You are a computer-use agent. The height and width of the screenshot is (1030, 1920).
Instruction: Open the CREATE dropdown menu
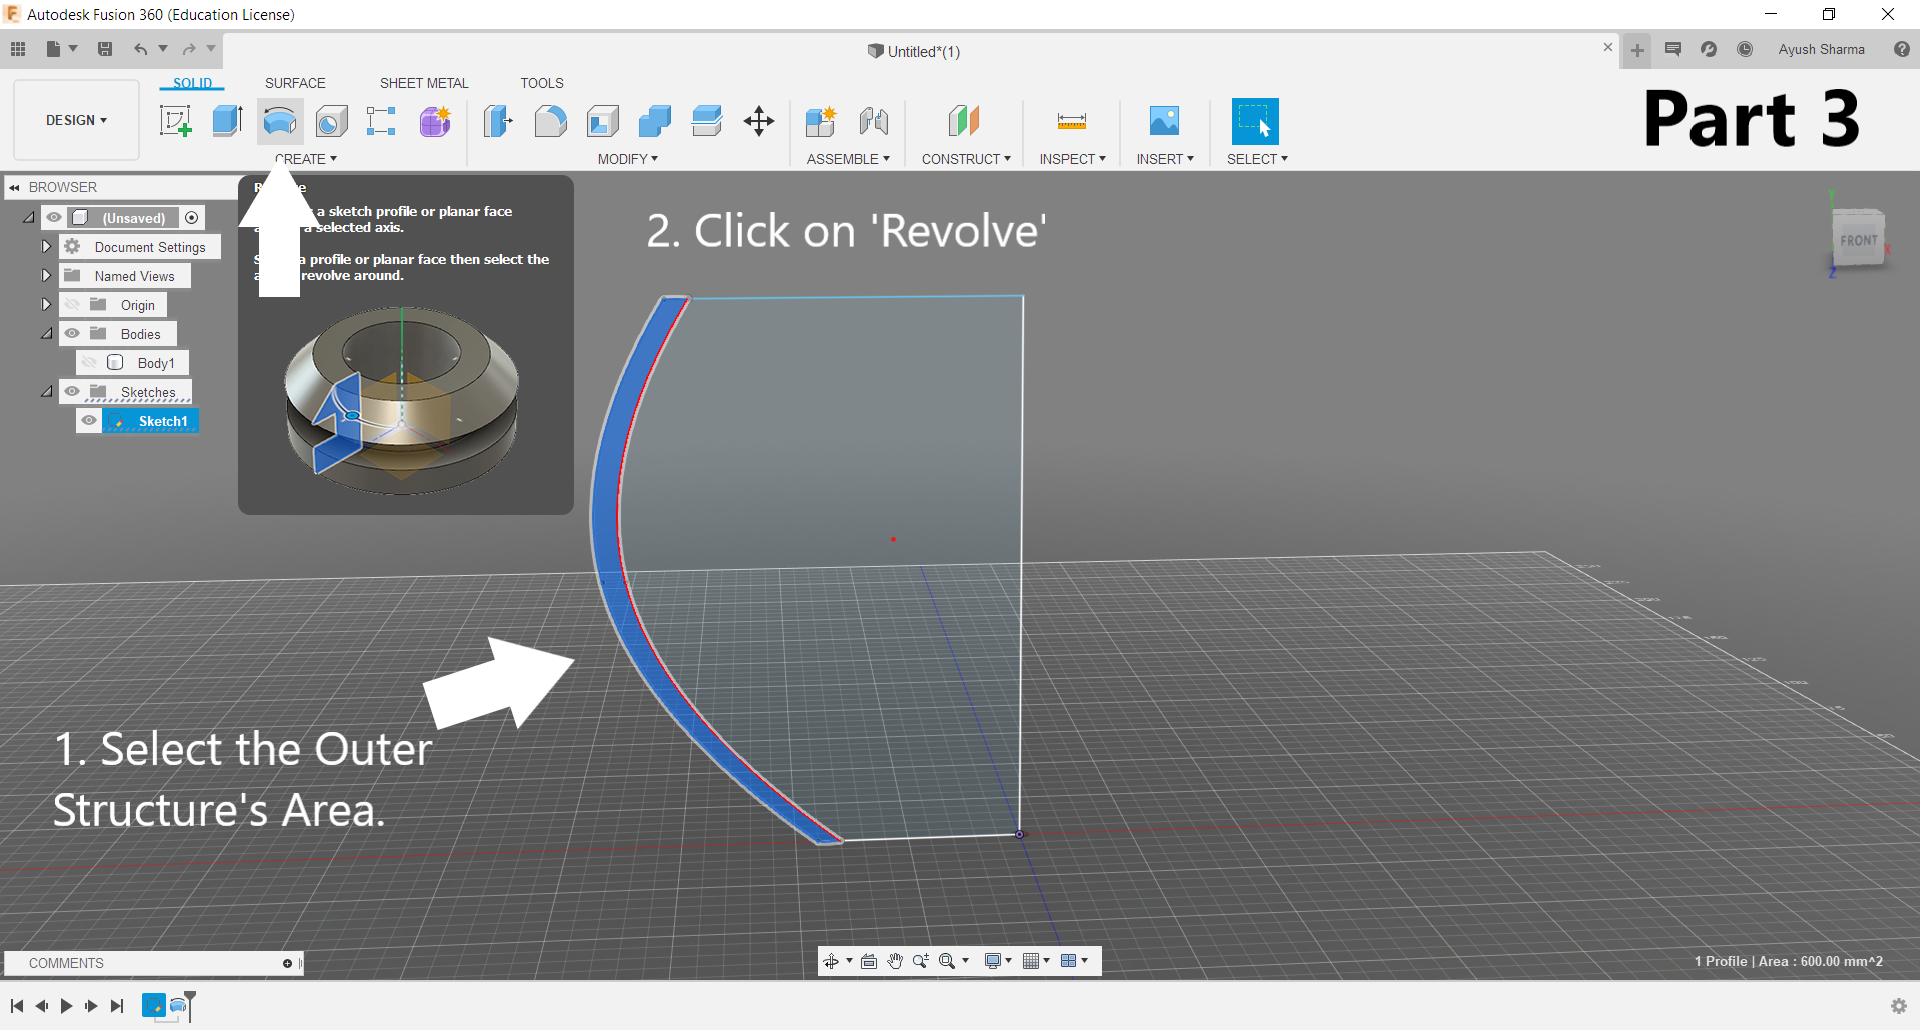point(306,159)
